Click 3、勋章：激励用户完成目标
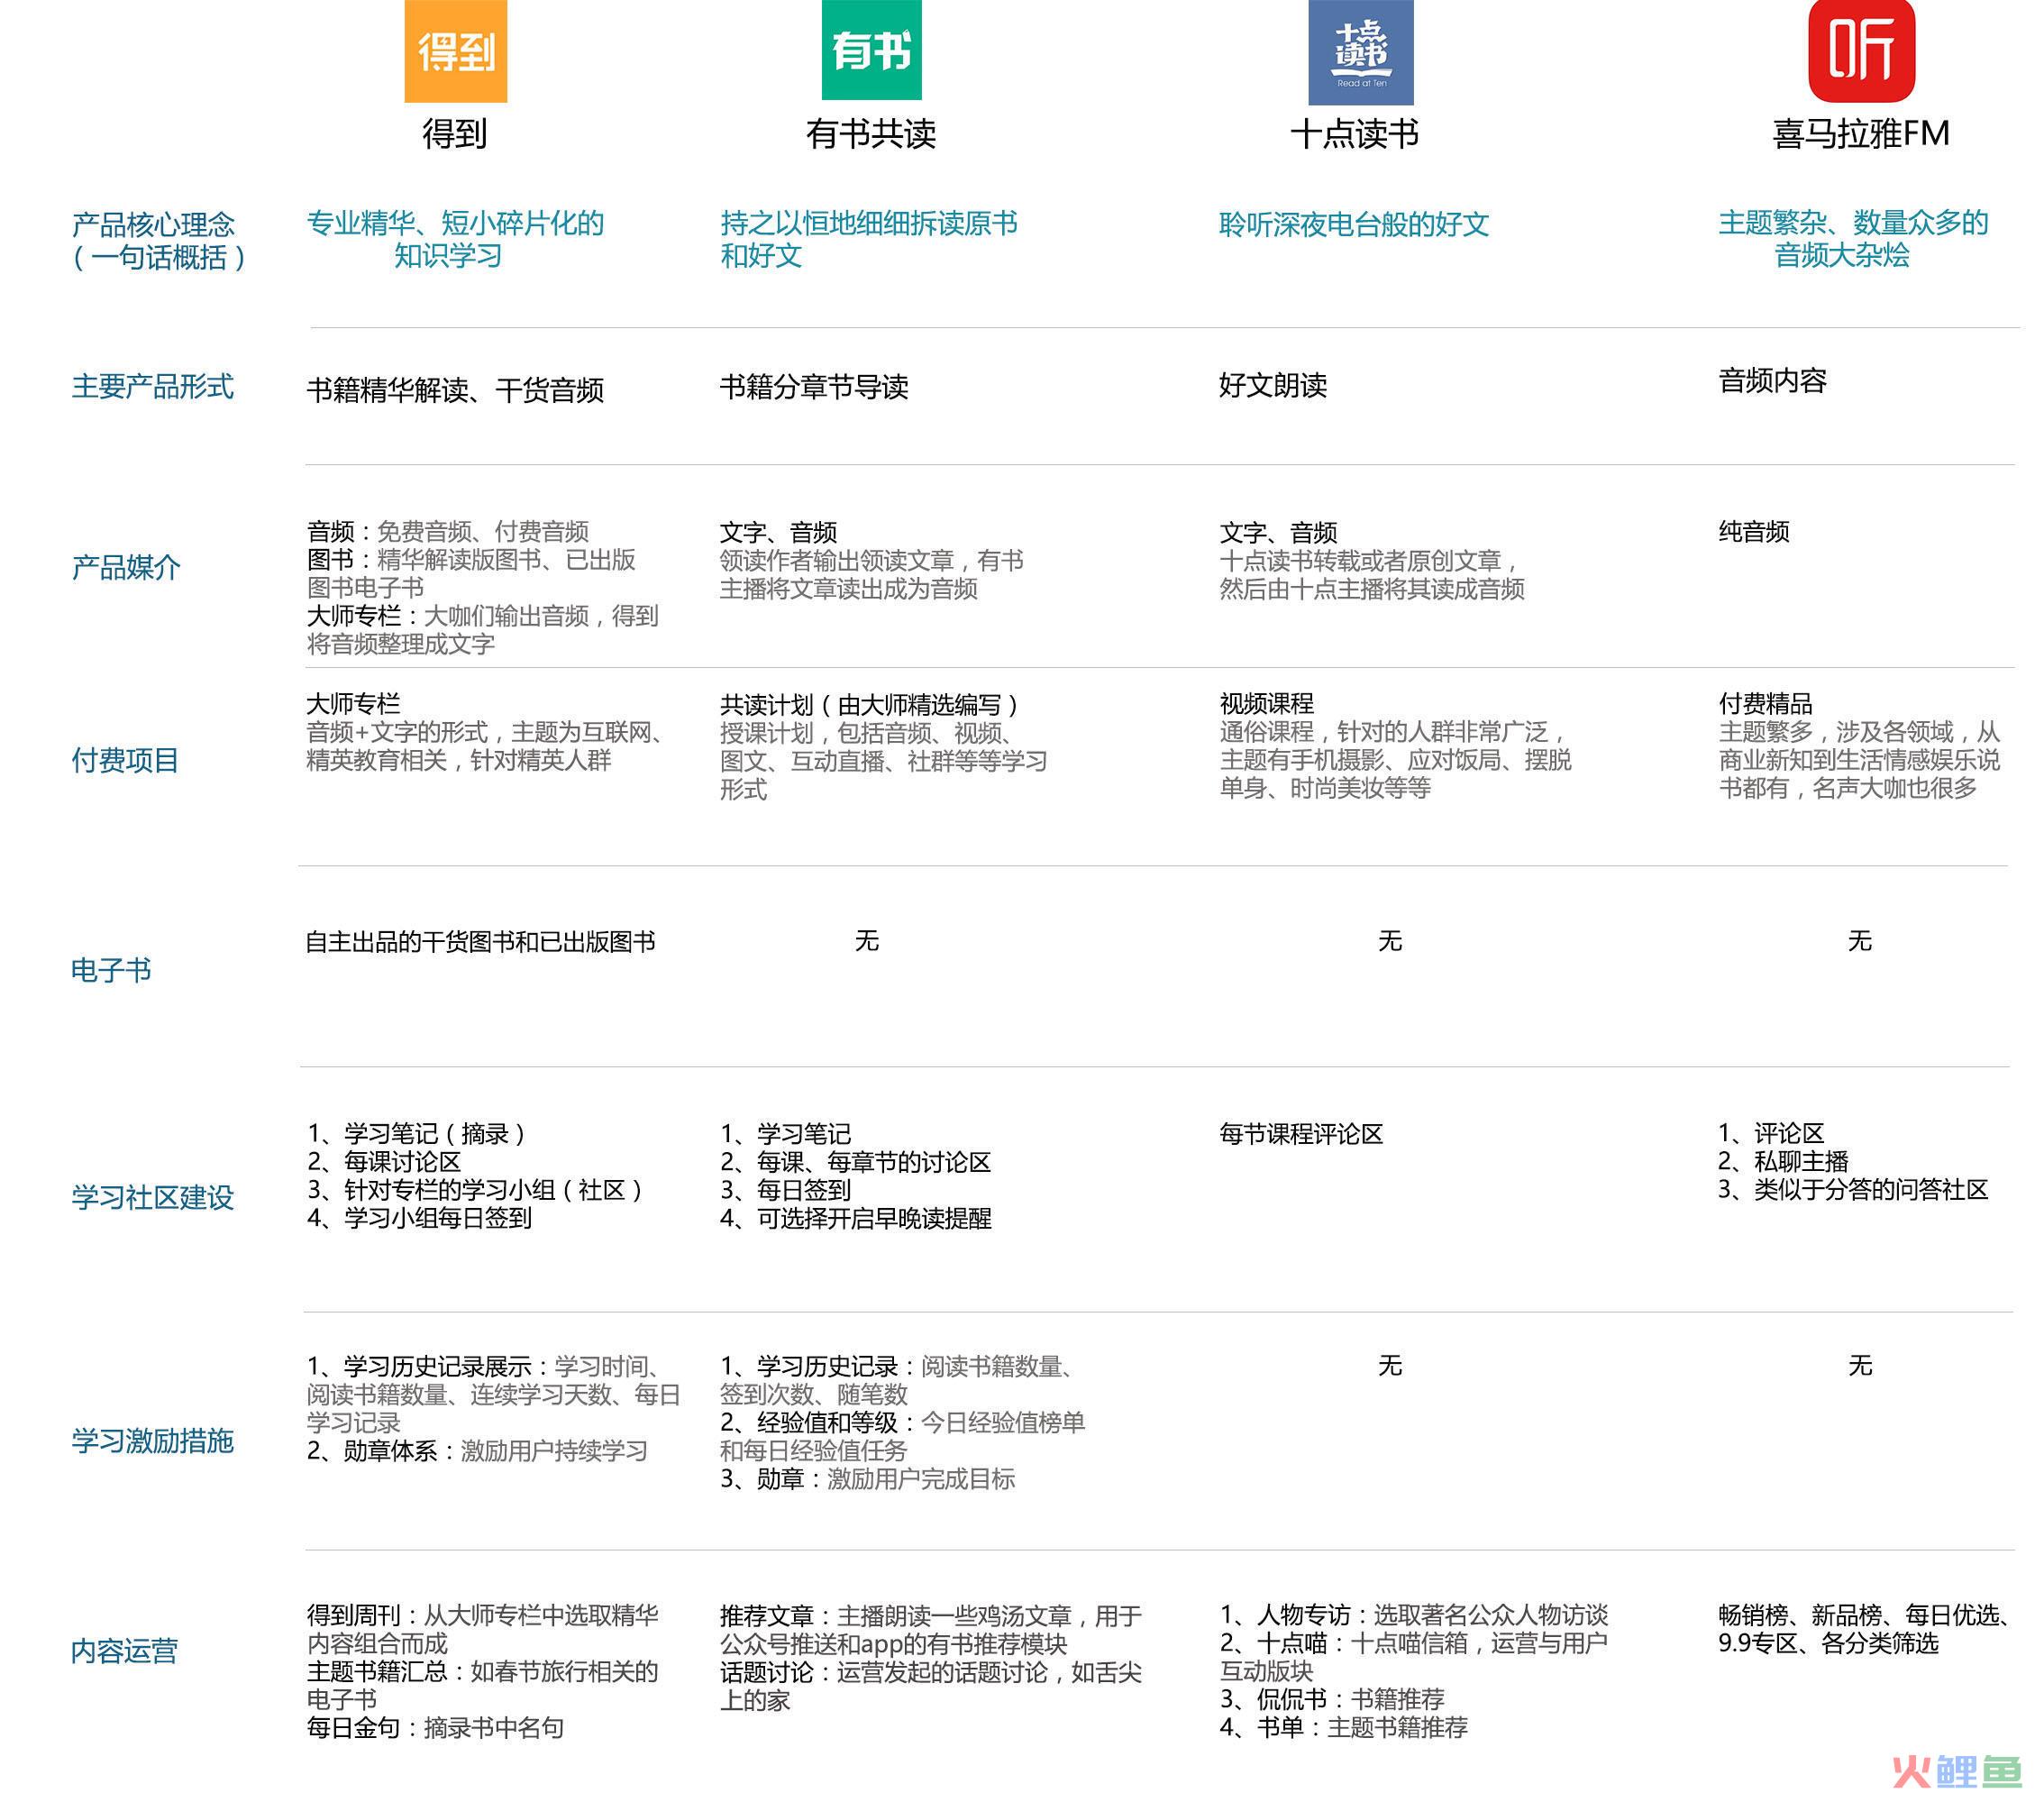2044x1793 pixels. (867, 1478)
